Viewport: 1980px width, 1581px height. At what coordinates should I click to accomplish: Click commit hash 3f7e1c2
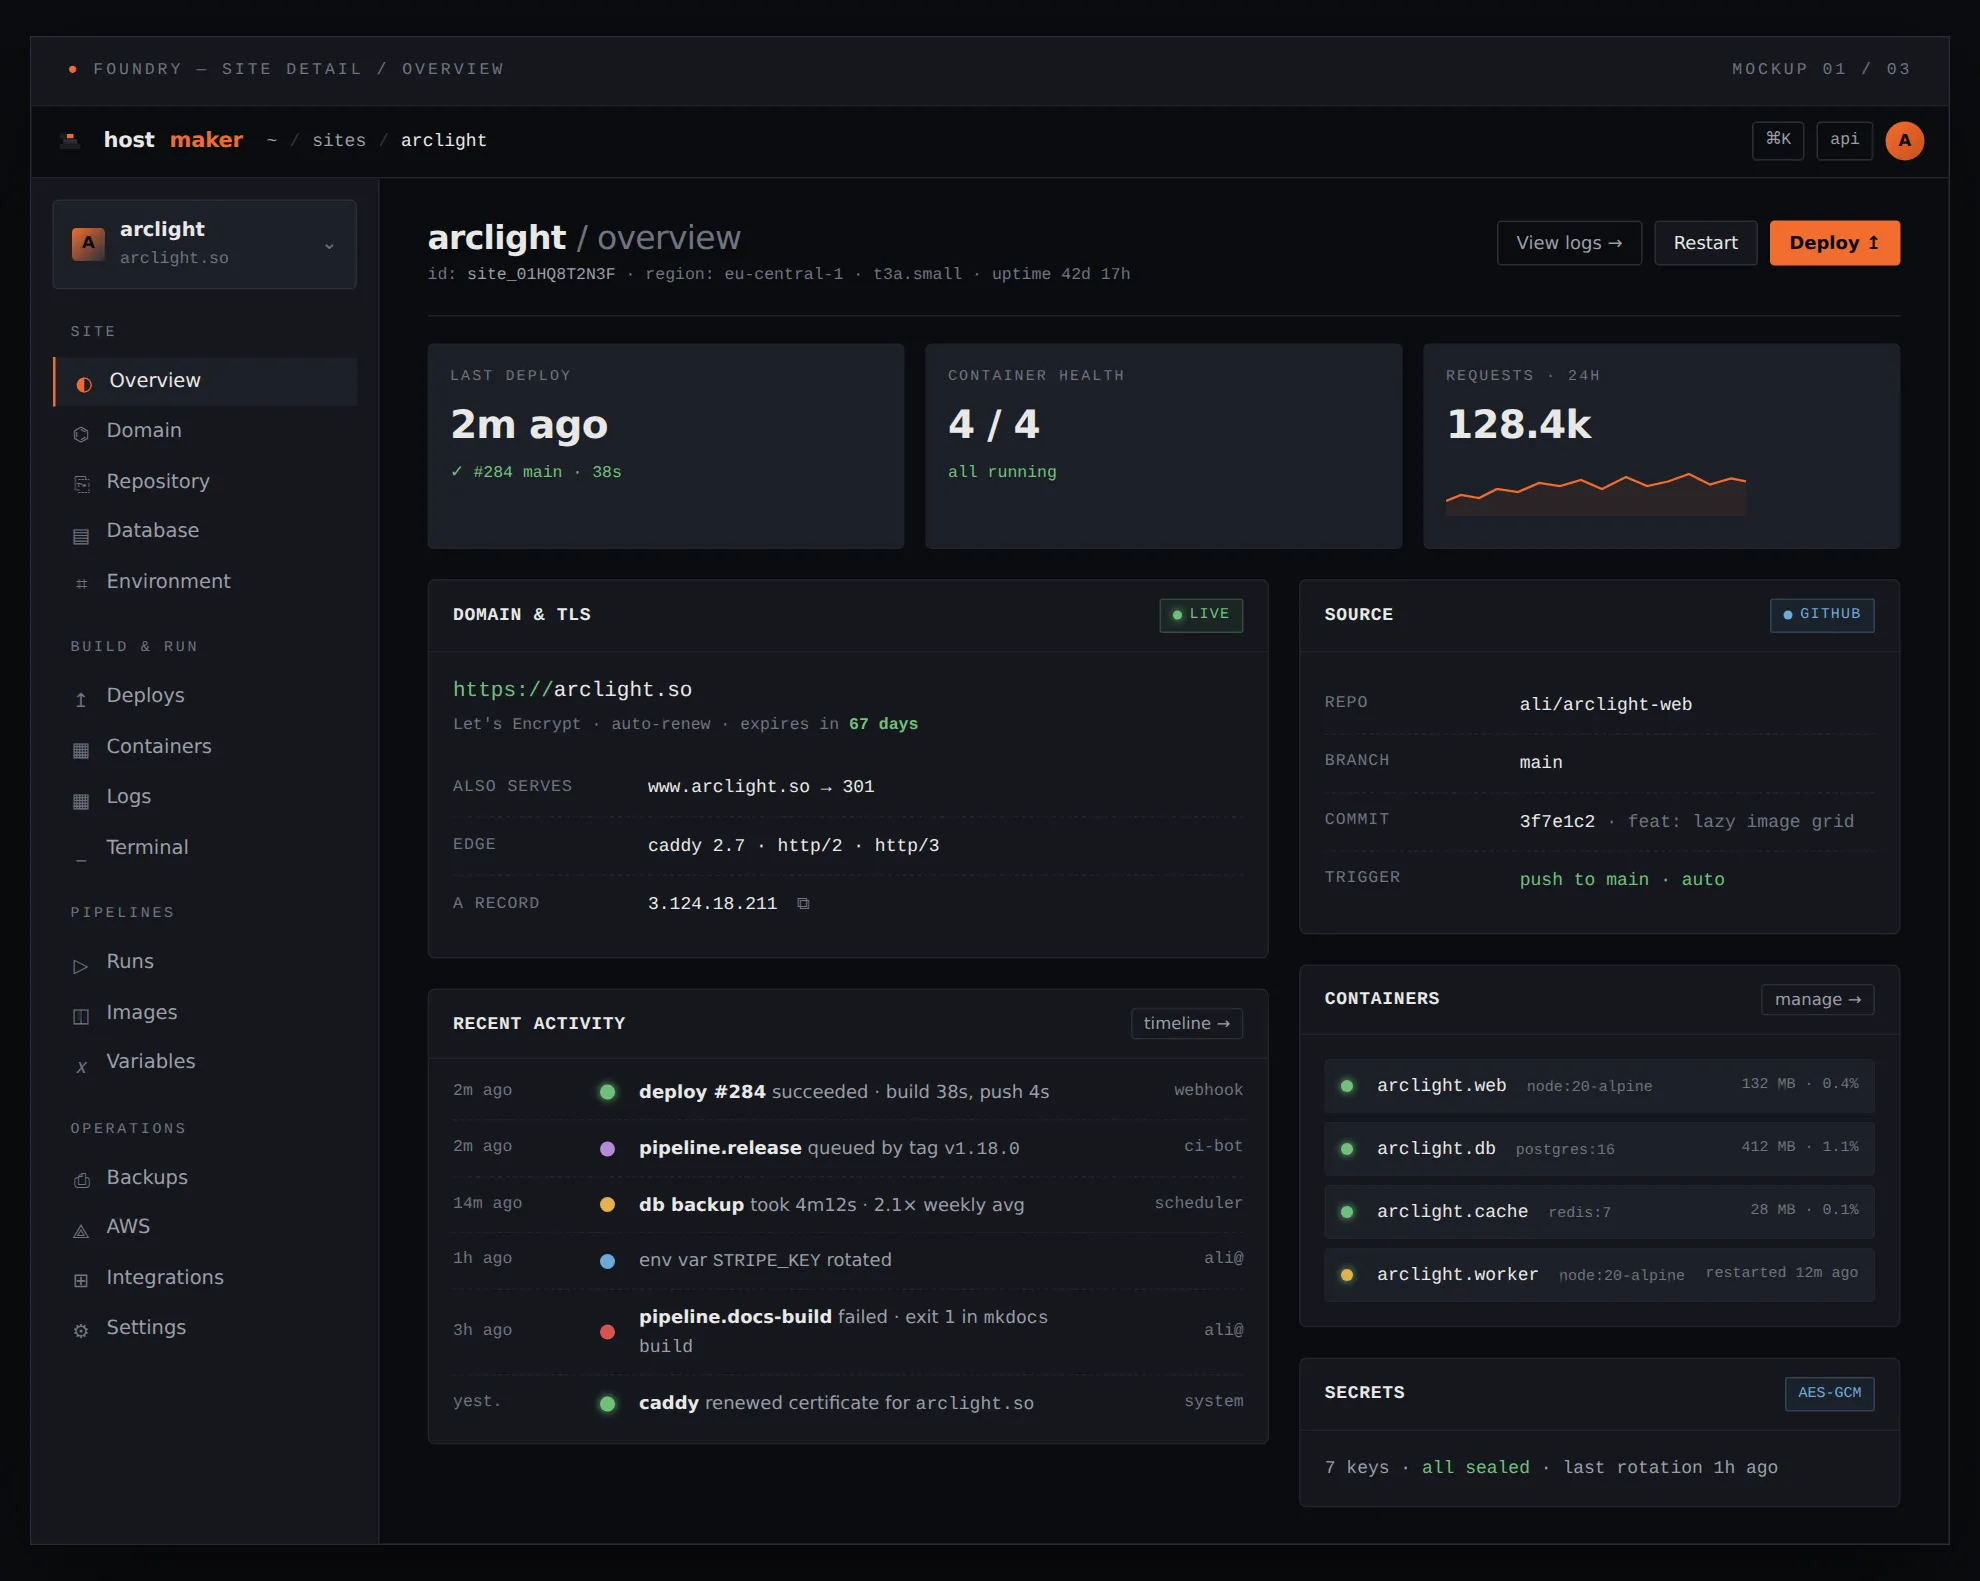pyautogui.click(x=1557, y=822)
